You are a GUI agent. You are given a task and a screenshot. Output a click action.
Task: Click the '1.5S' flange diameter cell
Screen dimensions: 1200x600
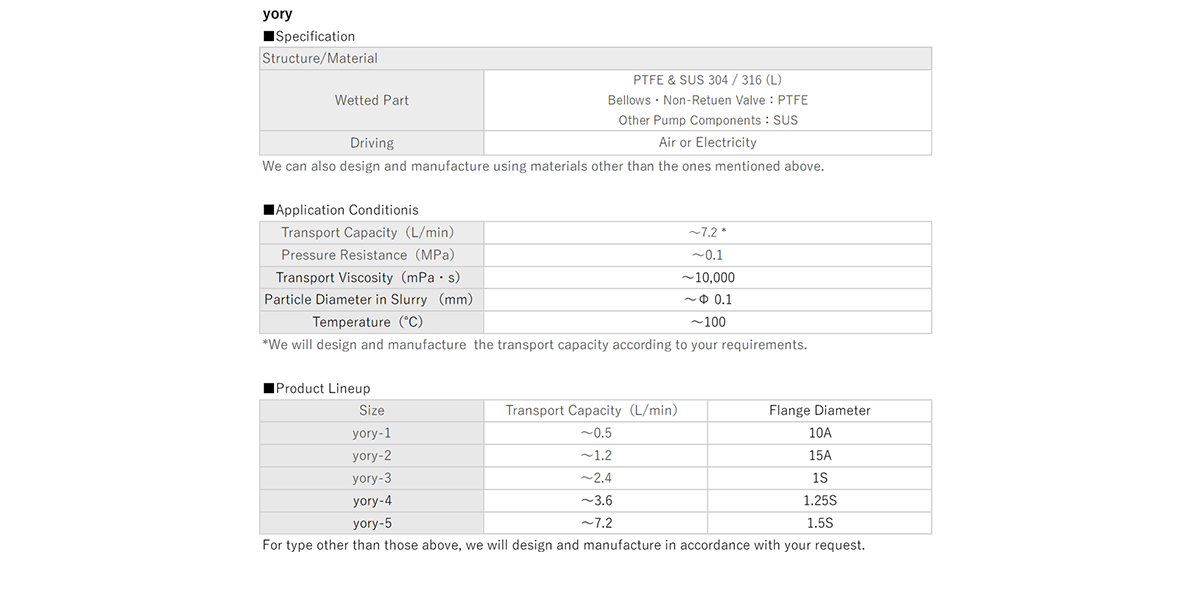[x=820, y=523]
